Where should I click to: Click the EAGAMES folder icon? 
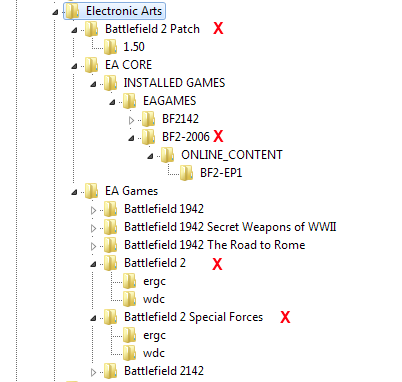pyautogui.click(x=130, y=101)
